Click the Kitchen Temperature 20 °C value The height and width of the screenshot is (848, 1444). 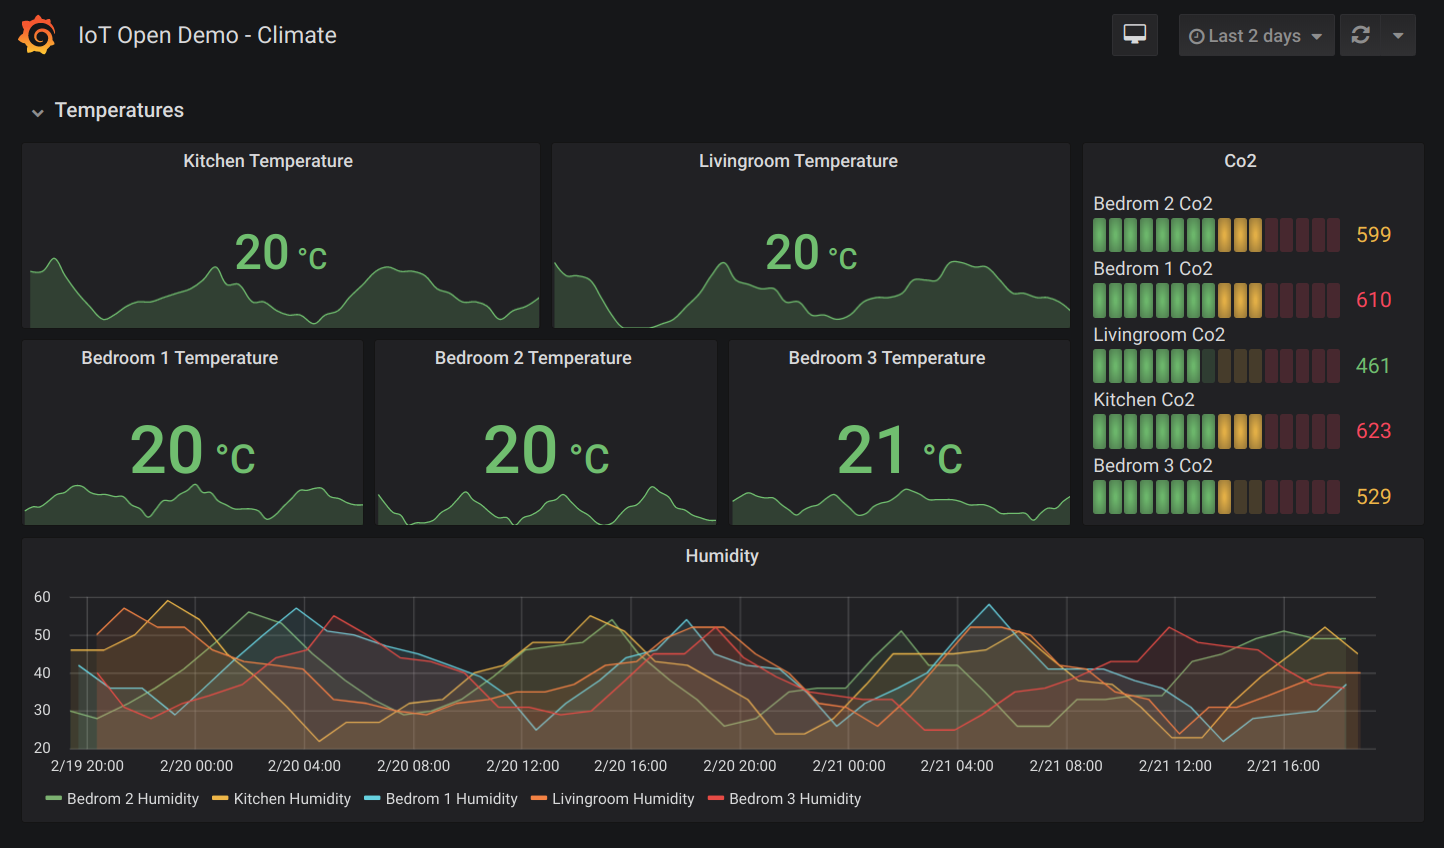[281, 253]
